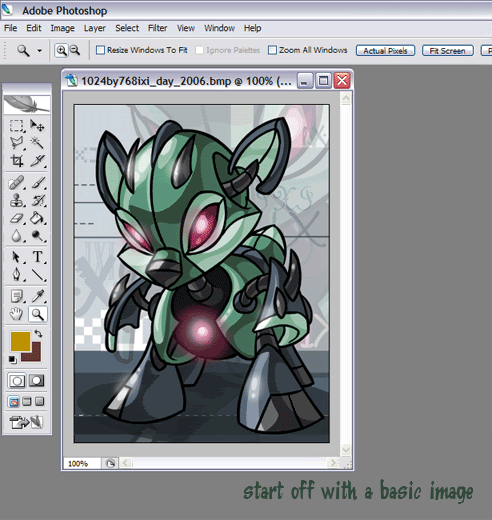This screenshot has height=520, width=492.
Task: Select the Healing Brush tool
Action: point(16,183)
